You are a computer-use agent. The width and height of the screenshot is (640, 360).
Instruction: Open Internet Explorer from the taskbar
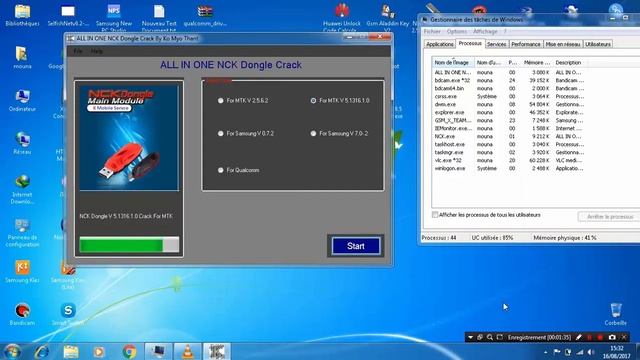[x=42, y=351]
